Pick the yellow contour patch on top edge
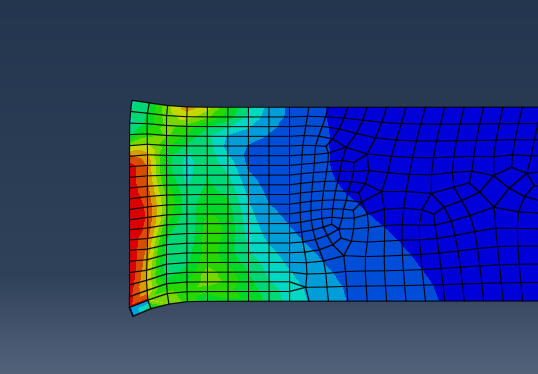This screenshot has width=538, height=374. tap(187, 111)
